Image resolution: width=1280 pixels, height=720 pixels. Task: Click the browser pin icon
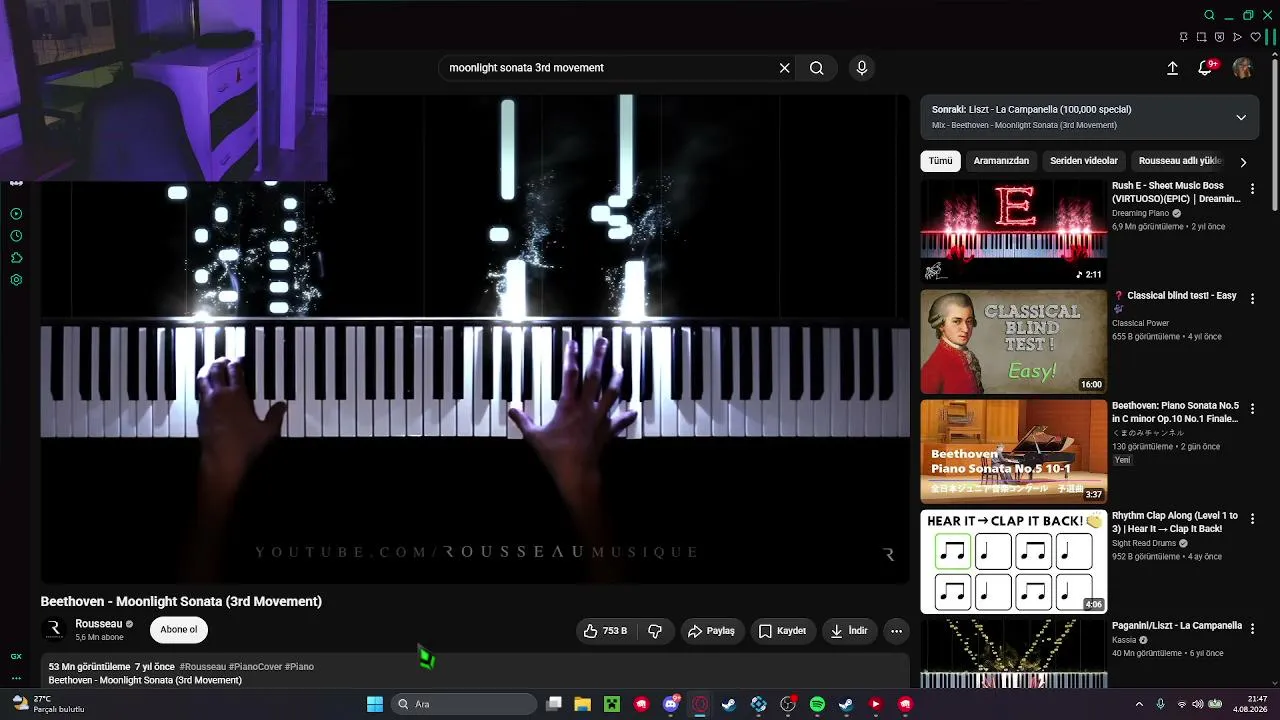[x=1183, y=37]
